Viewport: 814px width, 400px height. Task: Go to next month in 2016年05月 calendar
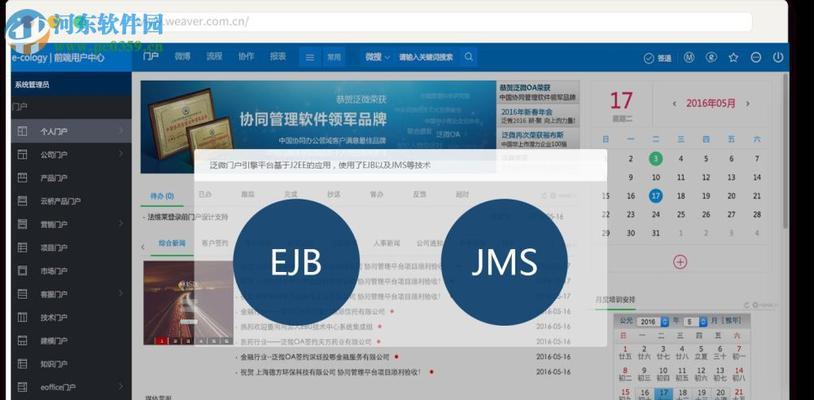click(x=748, y=104)
